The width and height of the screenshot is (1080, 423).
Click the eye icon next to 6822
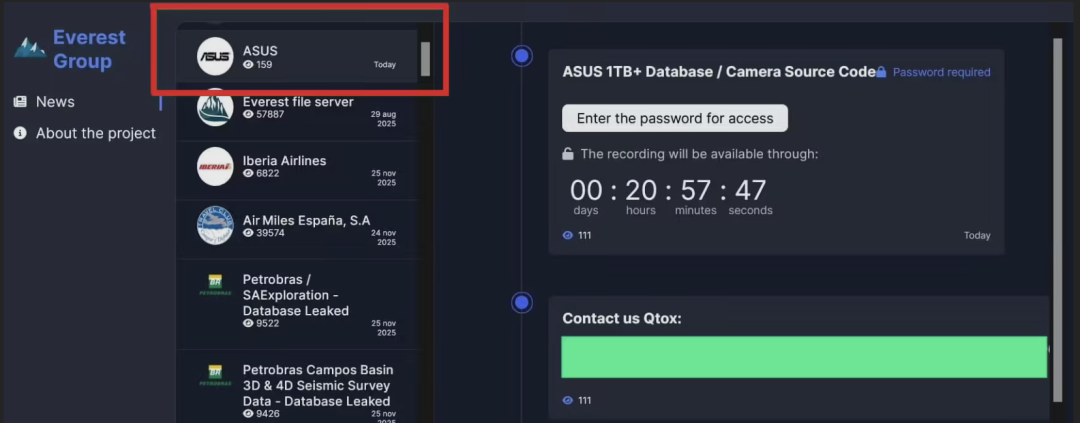point(248,173)
